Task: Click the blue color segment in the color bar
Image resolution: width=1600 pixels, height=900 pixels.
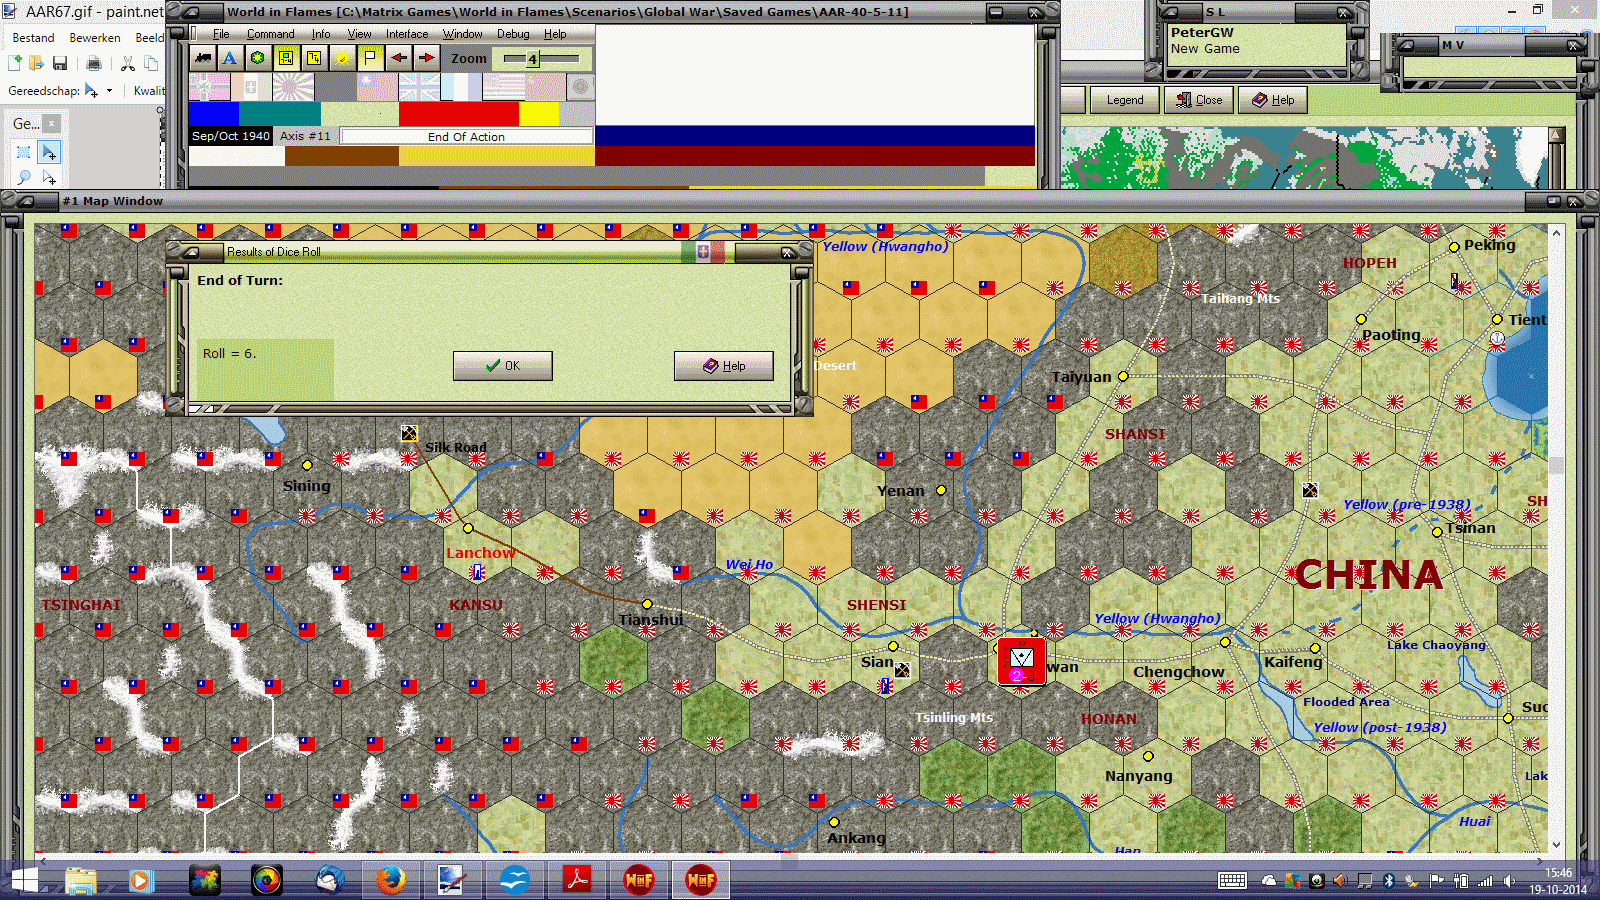Action: click(x=214, y=114)
